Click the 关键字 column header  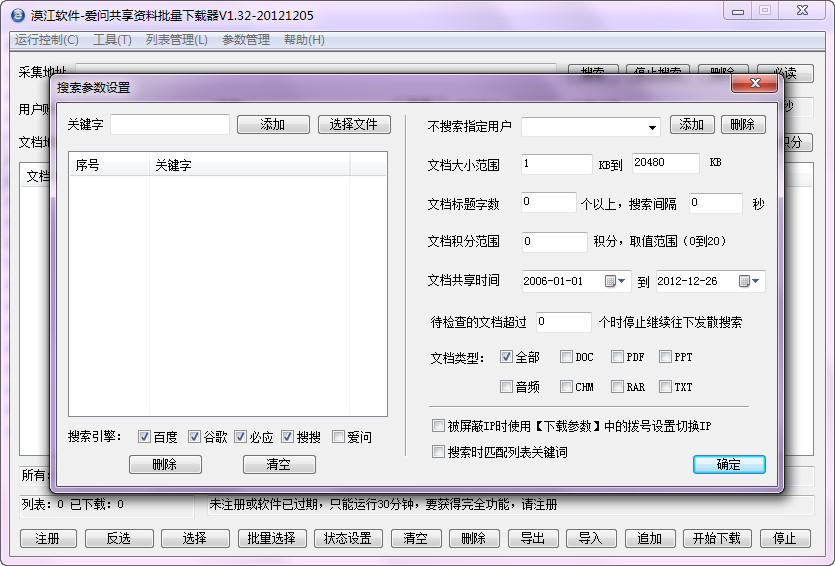click(x=249, y=166)
